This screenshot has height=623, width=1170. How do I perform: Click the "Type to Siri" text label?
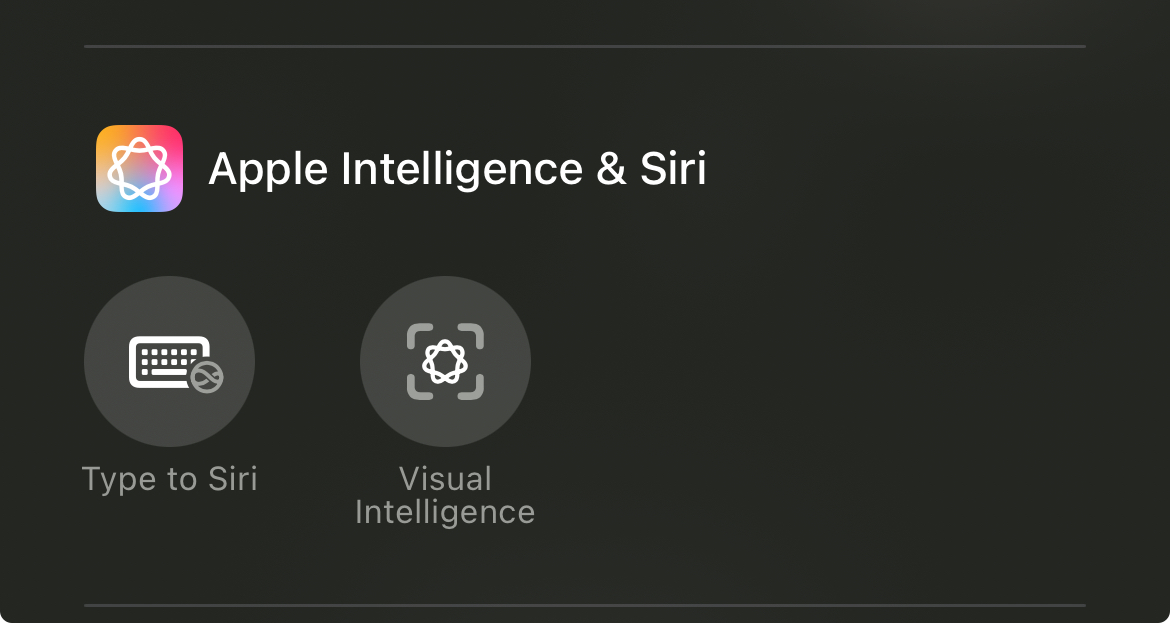169,479
